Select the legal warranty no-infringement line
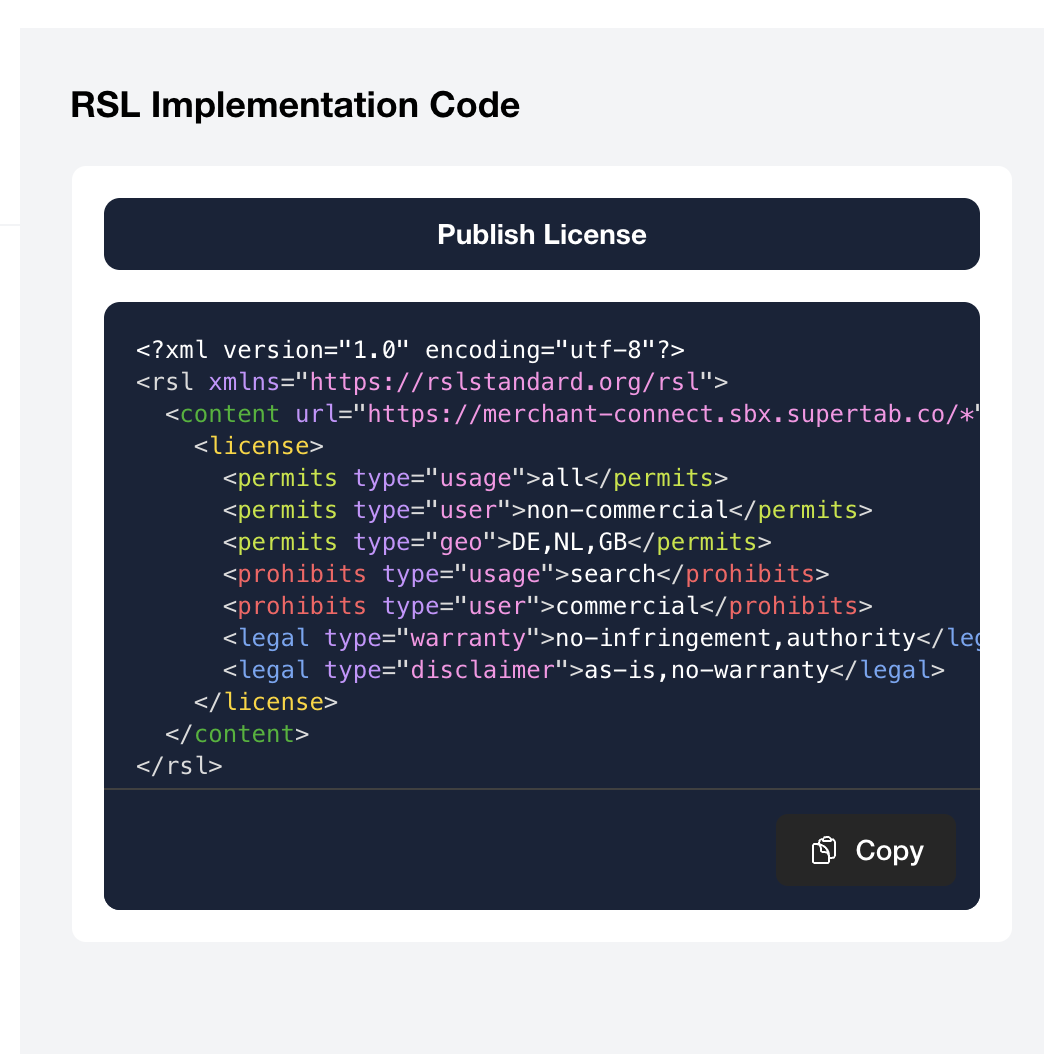Viewport: 1044px width, 1054px height. click(x=560, y=637)
